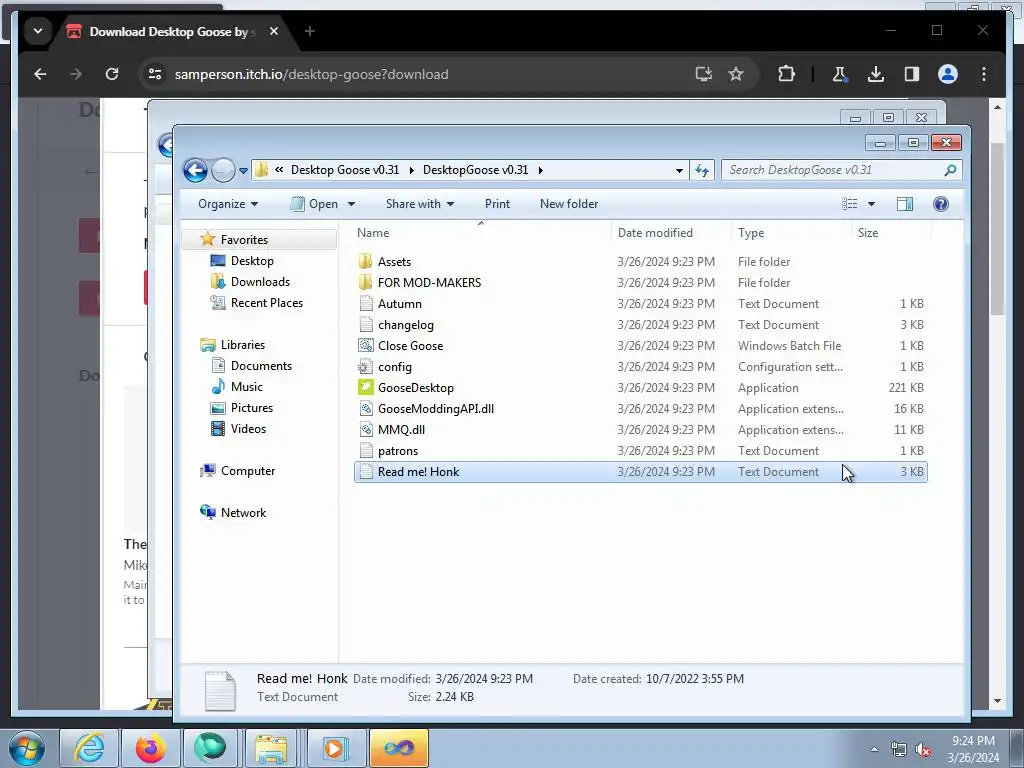
Task: Click the Explorer forward navigation button
Action: (223, 170)
